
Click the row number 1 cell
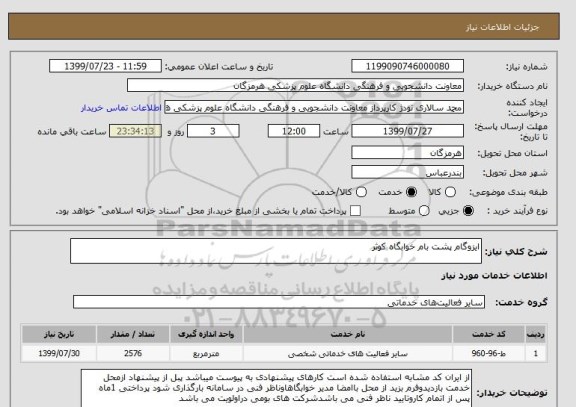coord(536,354)
